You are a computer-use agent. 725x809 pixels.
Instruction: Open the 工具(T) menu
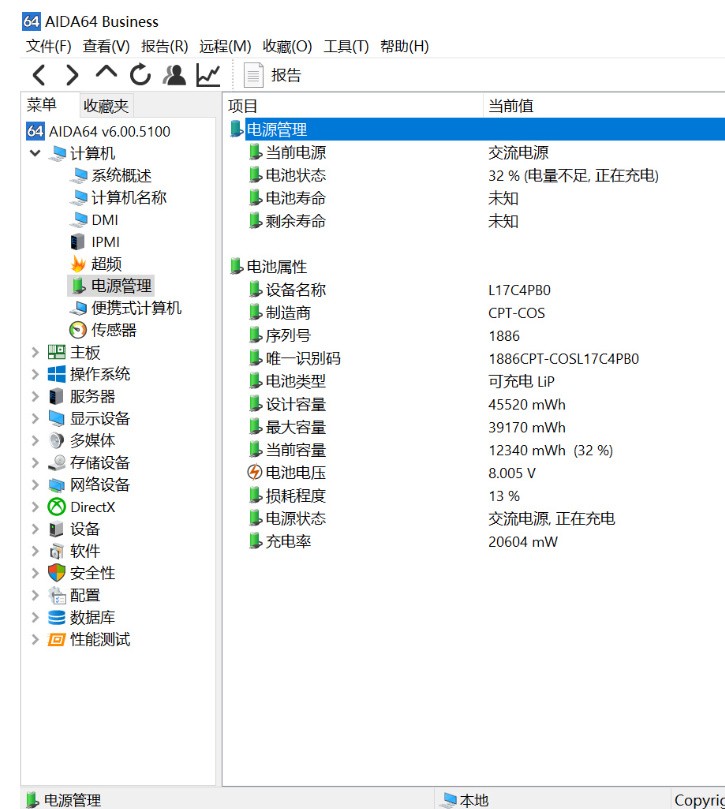point(346,46)
